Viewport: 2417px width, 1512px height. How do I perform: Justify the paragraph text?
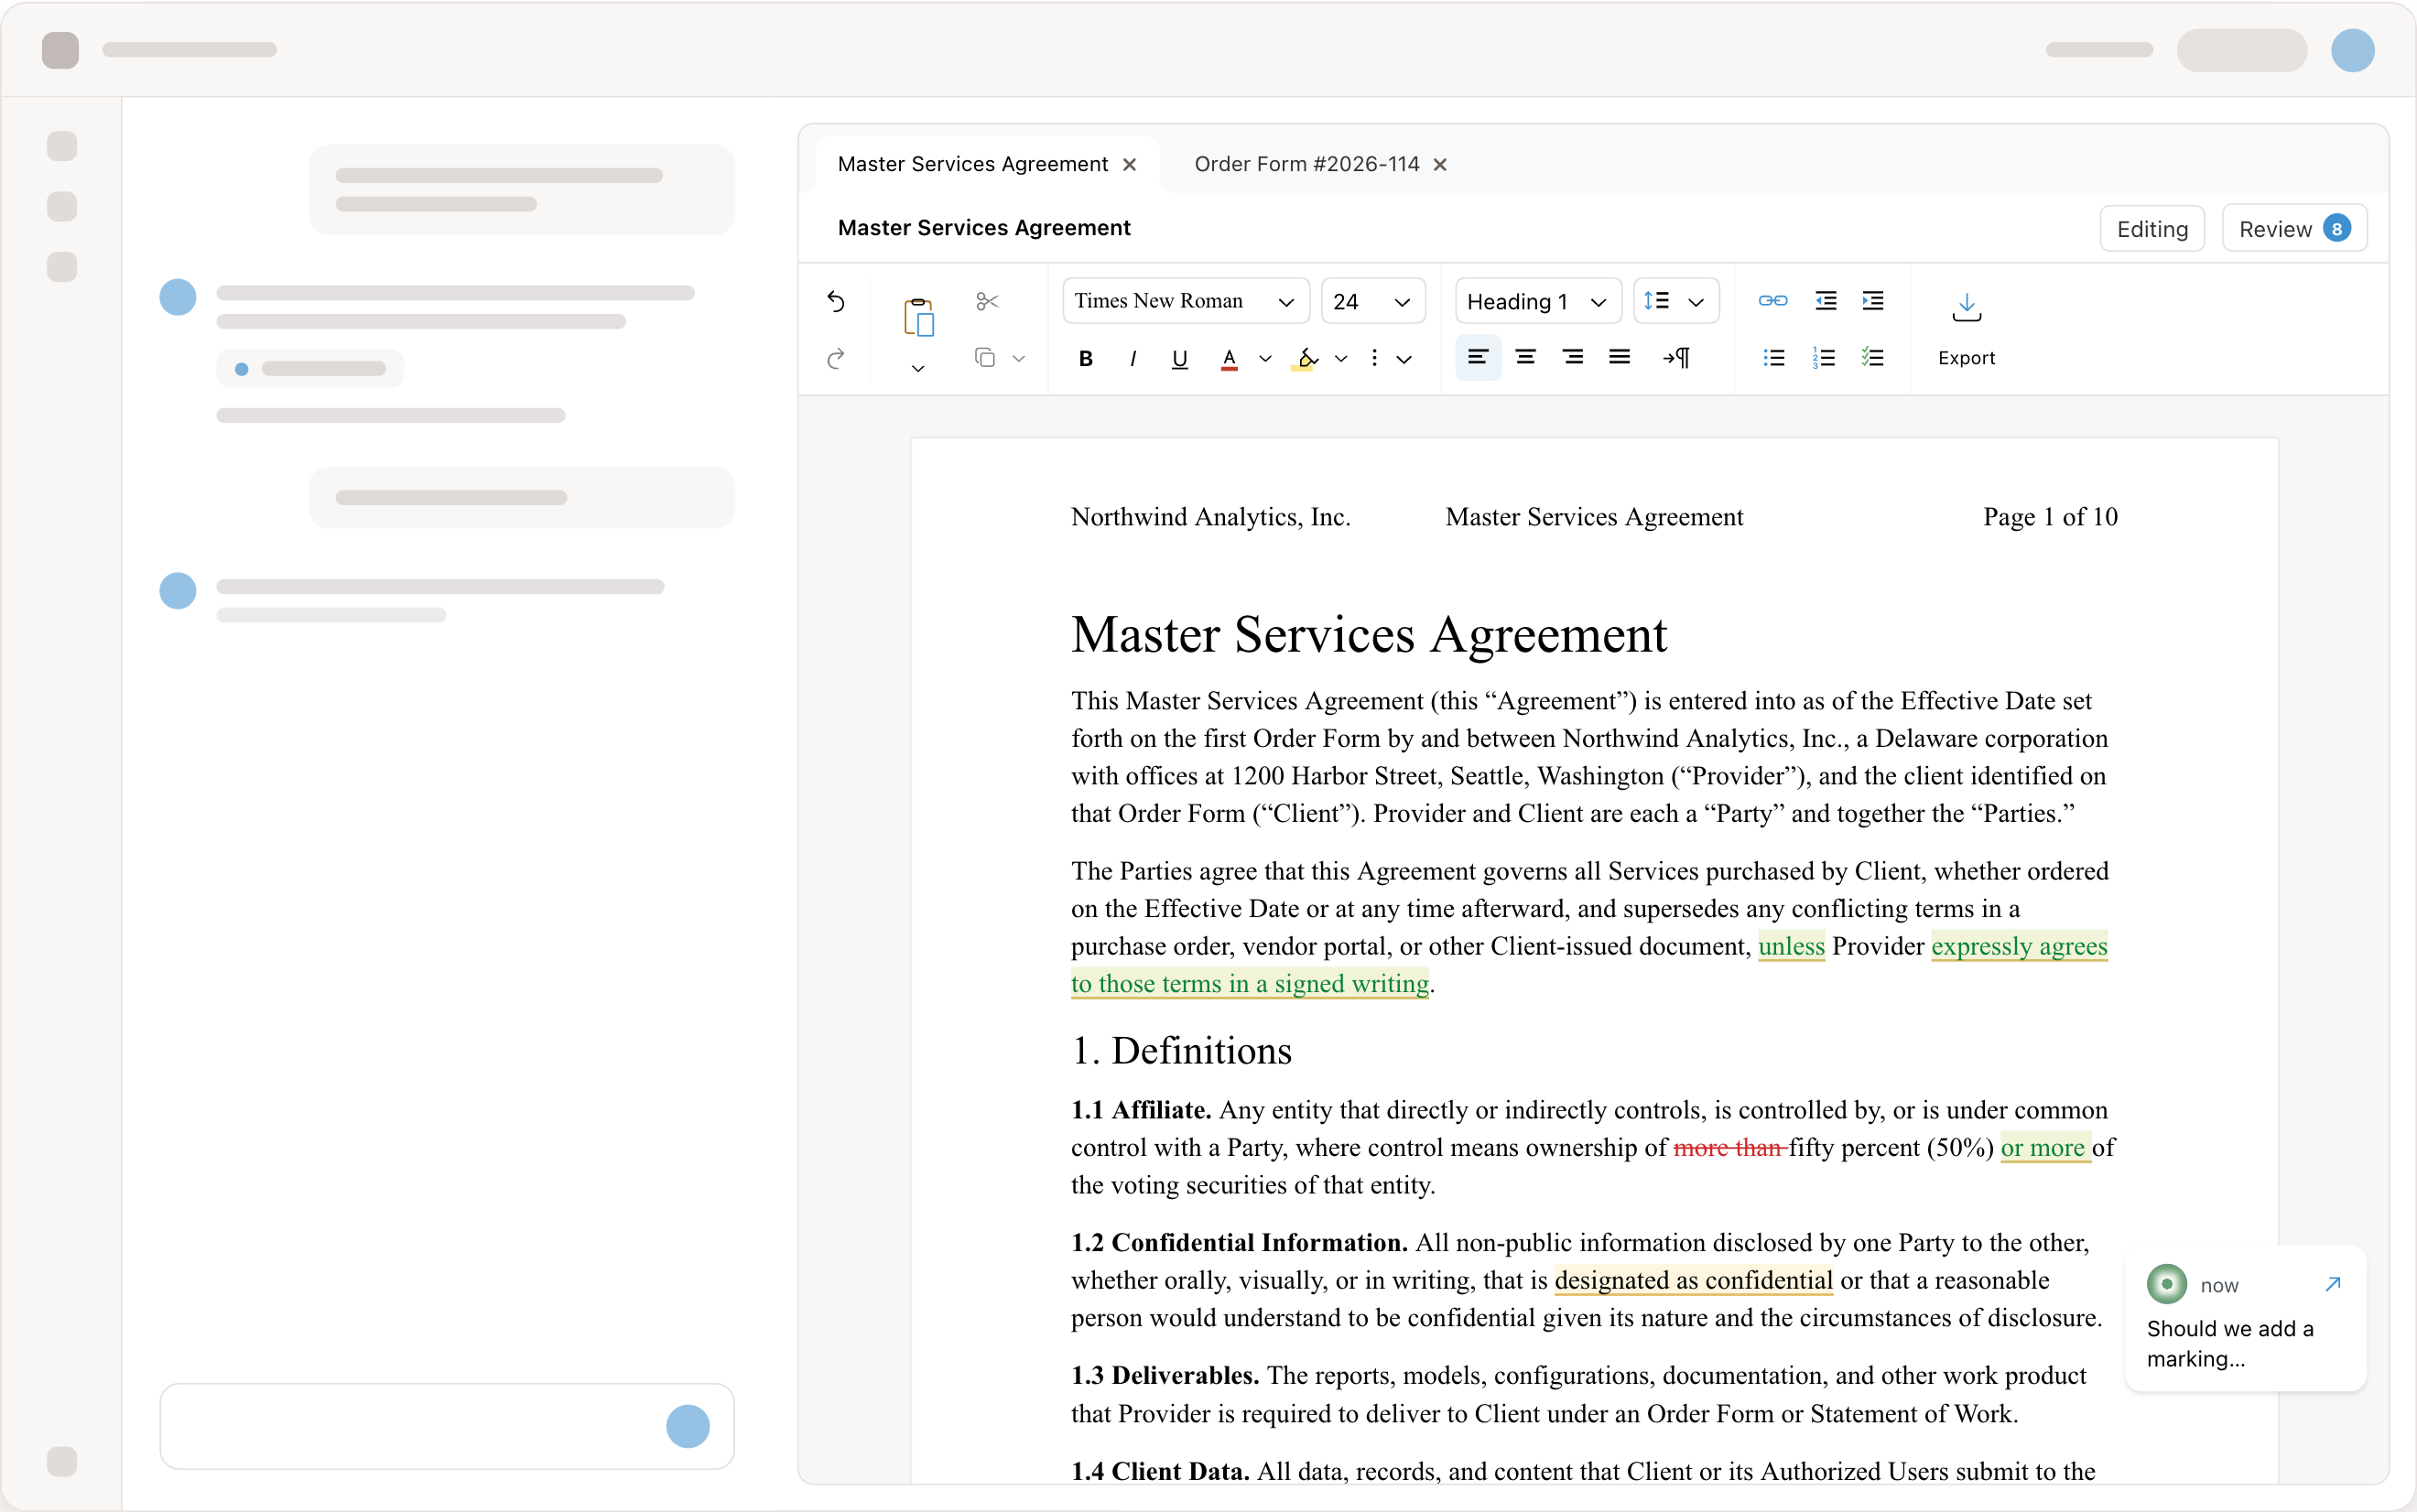(x=1620, y=358)
